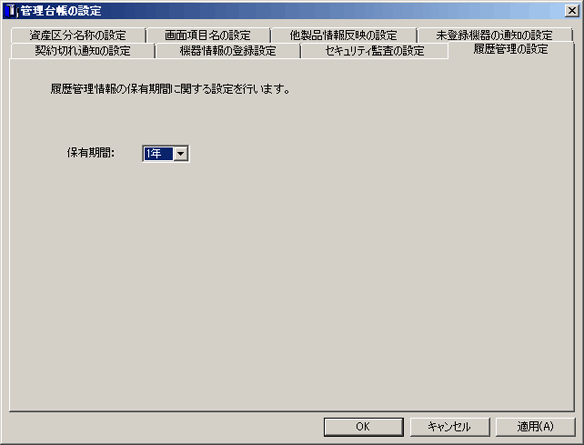Viewport: 584px width, 445px height.
Task: Click the application icon in the title bar
Action: pyautogui.click(x=11, y=11)
